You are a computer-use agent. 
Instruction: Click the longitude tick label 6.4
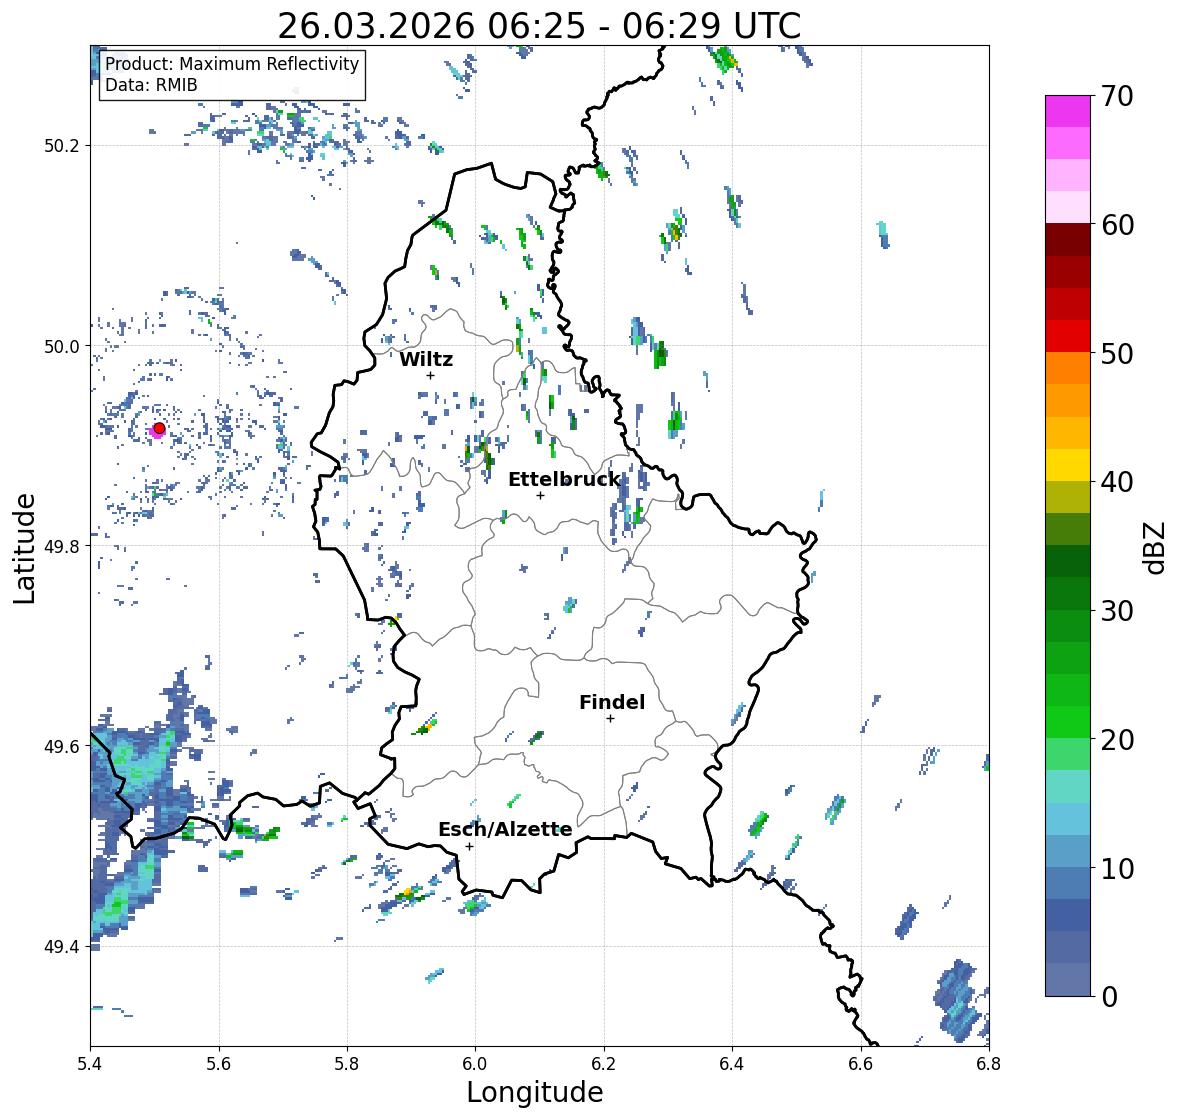pyautogui.click(x=732, y=1064)
